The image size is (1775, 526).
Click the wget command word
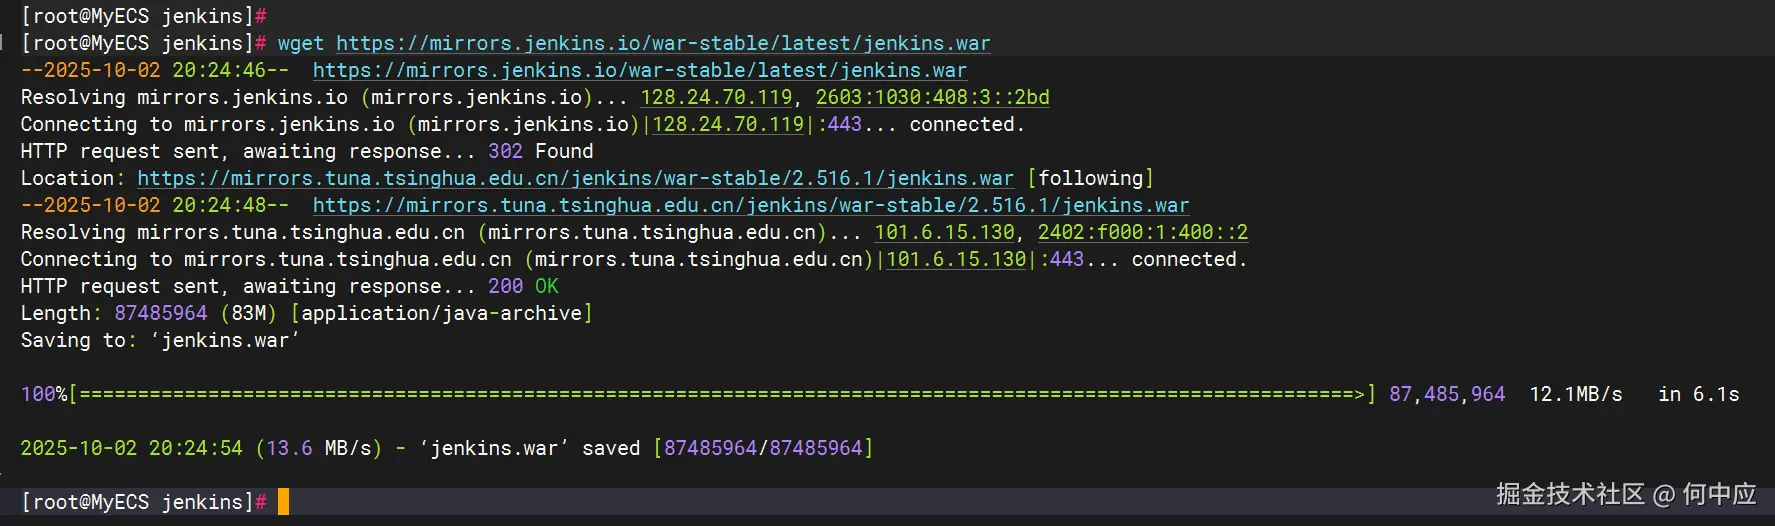tap(301, 43)
